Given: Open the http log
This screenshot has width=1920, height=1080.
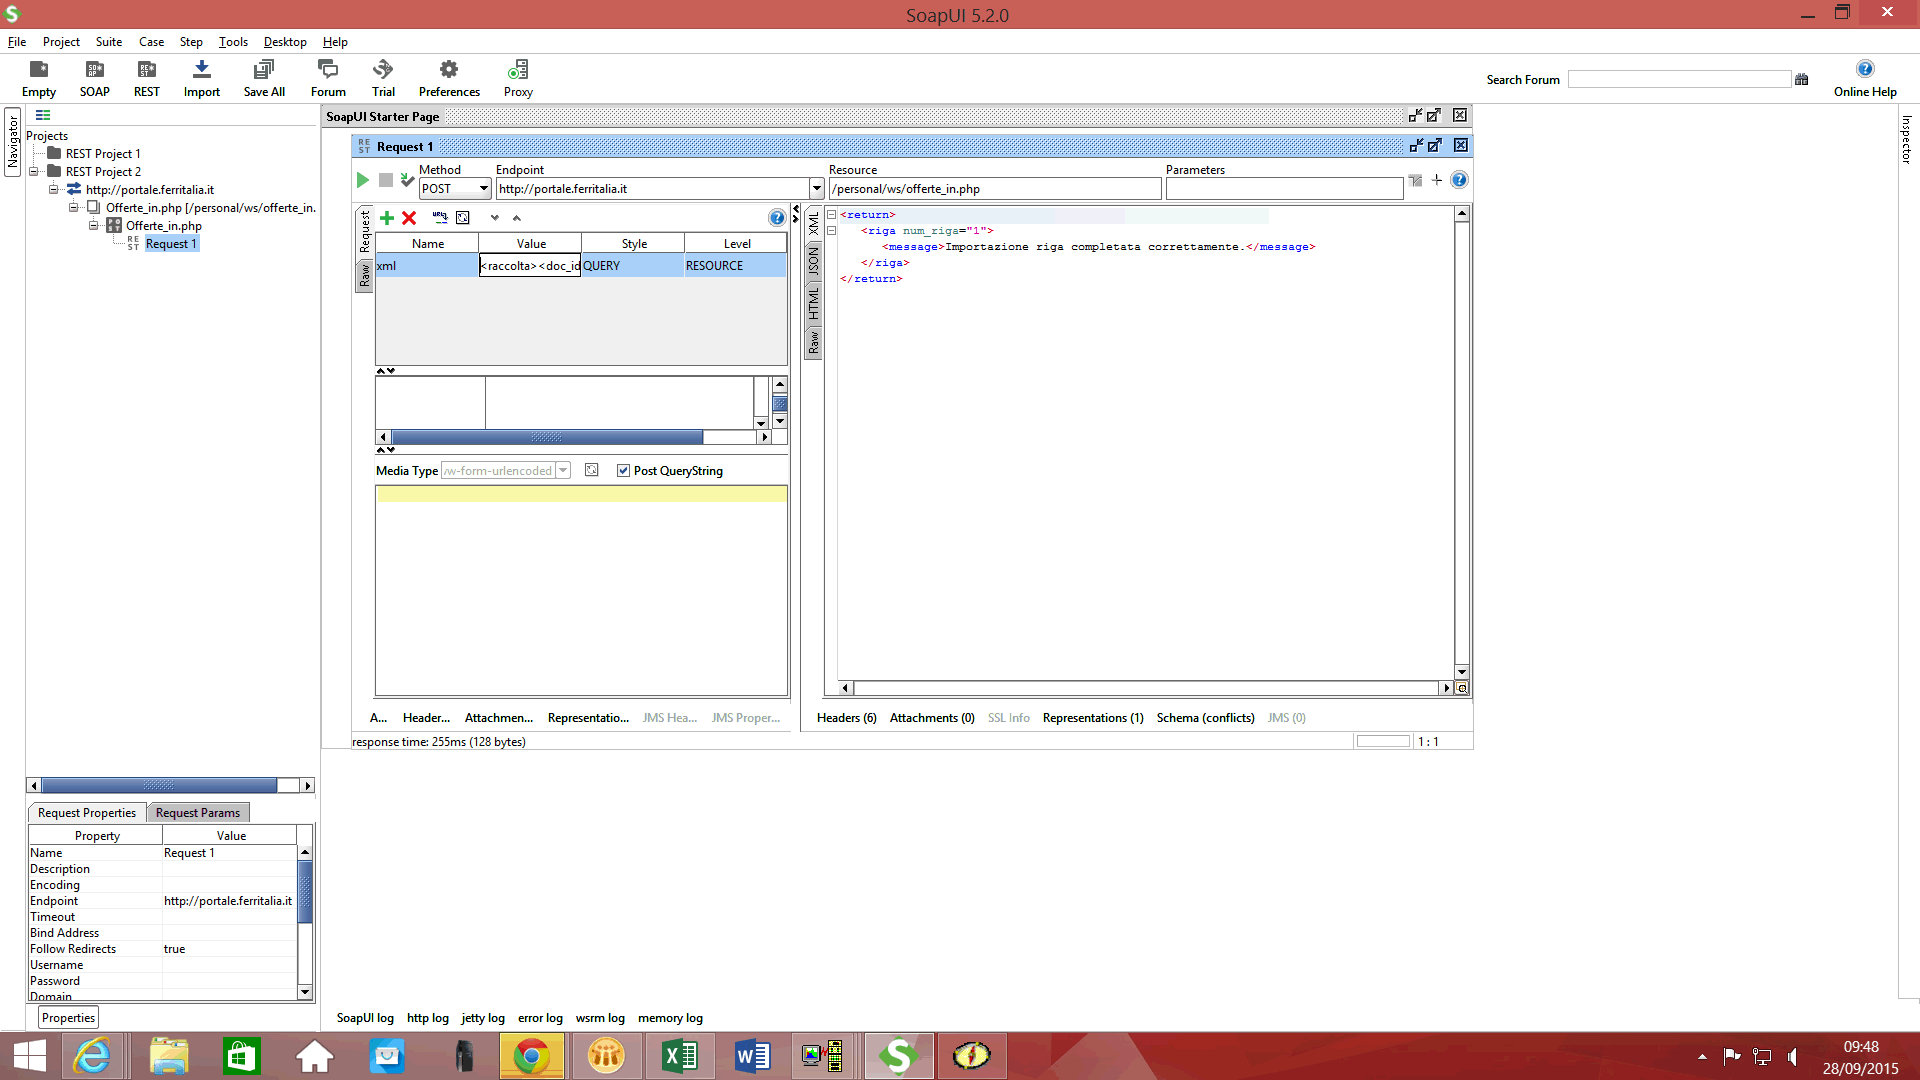Looking at the screenshot, I should tap(428, 1018).
